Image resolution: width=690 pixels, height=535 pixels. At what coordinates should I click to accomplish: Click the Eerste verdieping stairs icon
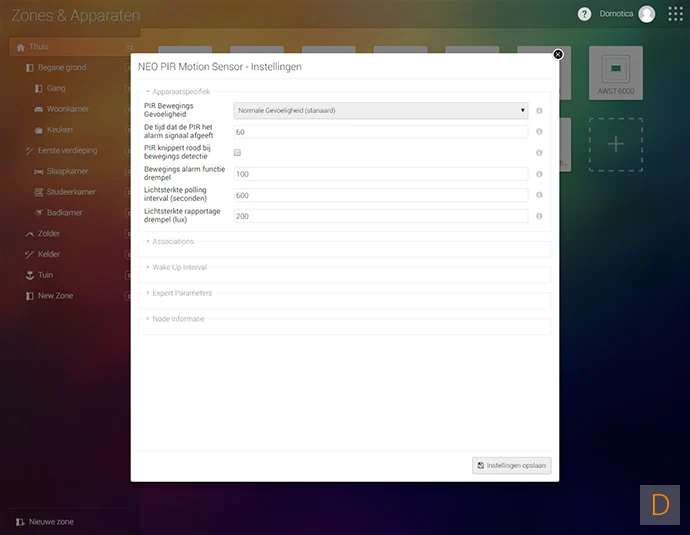(x=29, y=150)
